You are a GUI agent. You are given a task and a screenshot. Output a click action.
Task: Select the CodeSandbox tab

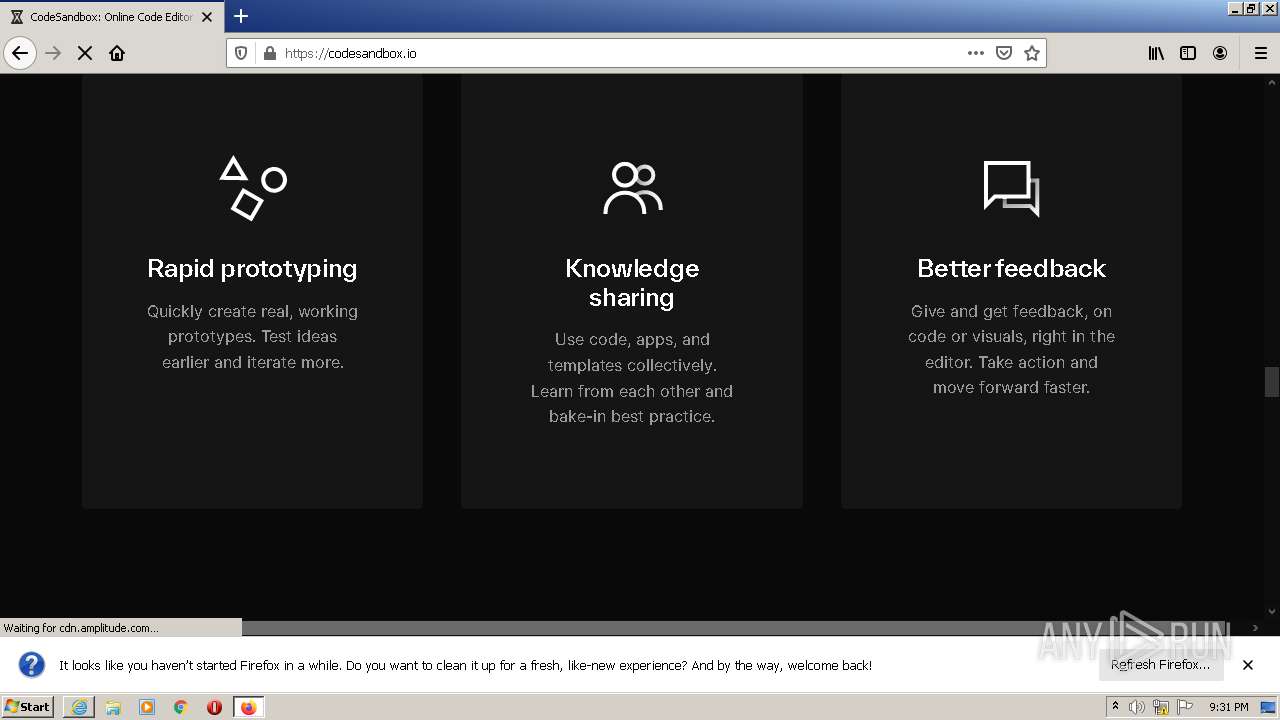pos(111,16)
